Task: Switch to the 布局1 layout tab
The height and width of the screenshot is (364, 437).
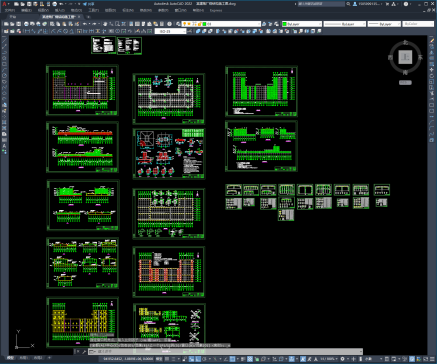Action: (23, 358)
